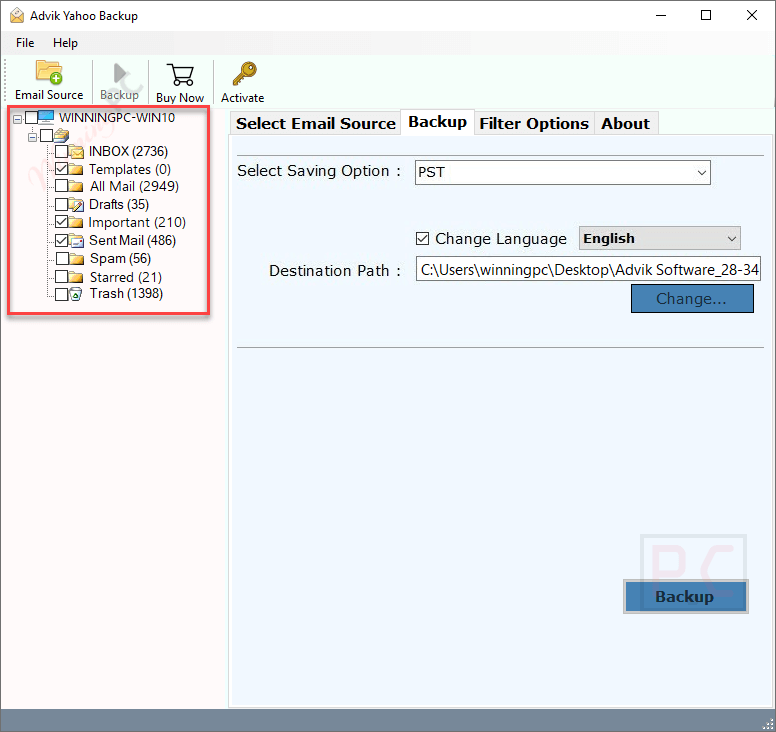Select the WINNINGPC-WIN10 label

coord(117,118)
